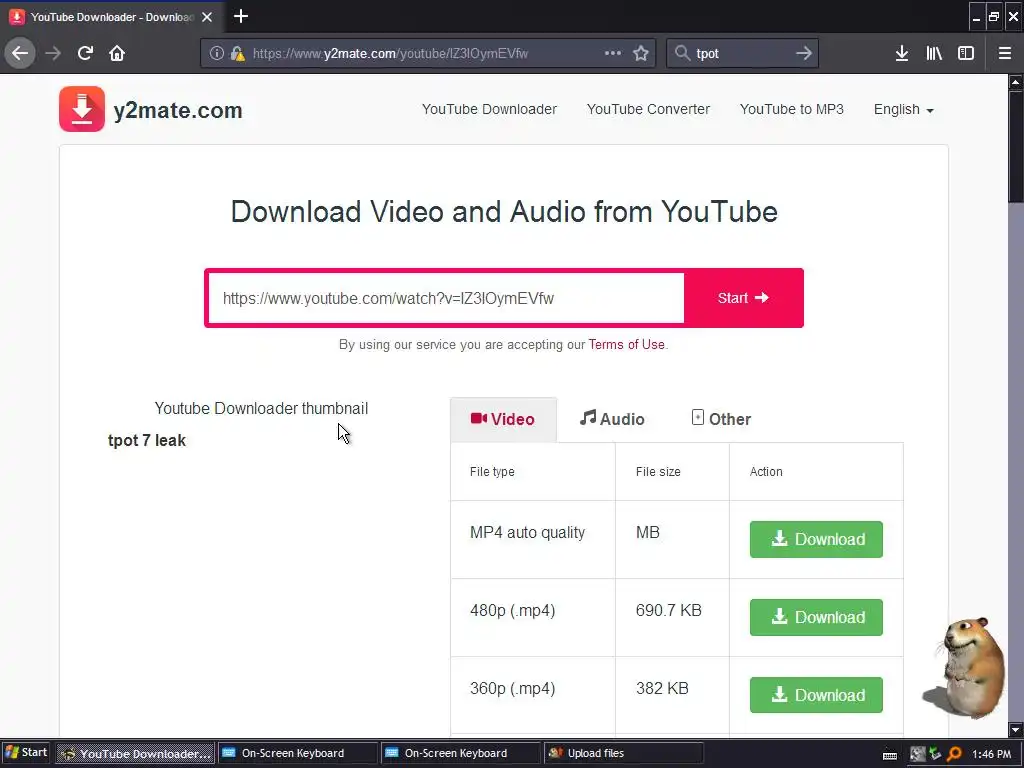Open the browser downloads panel

(x=902, y=53)
